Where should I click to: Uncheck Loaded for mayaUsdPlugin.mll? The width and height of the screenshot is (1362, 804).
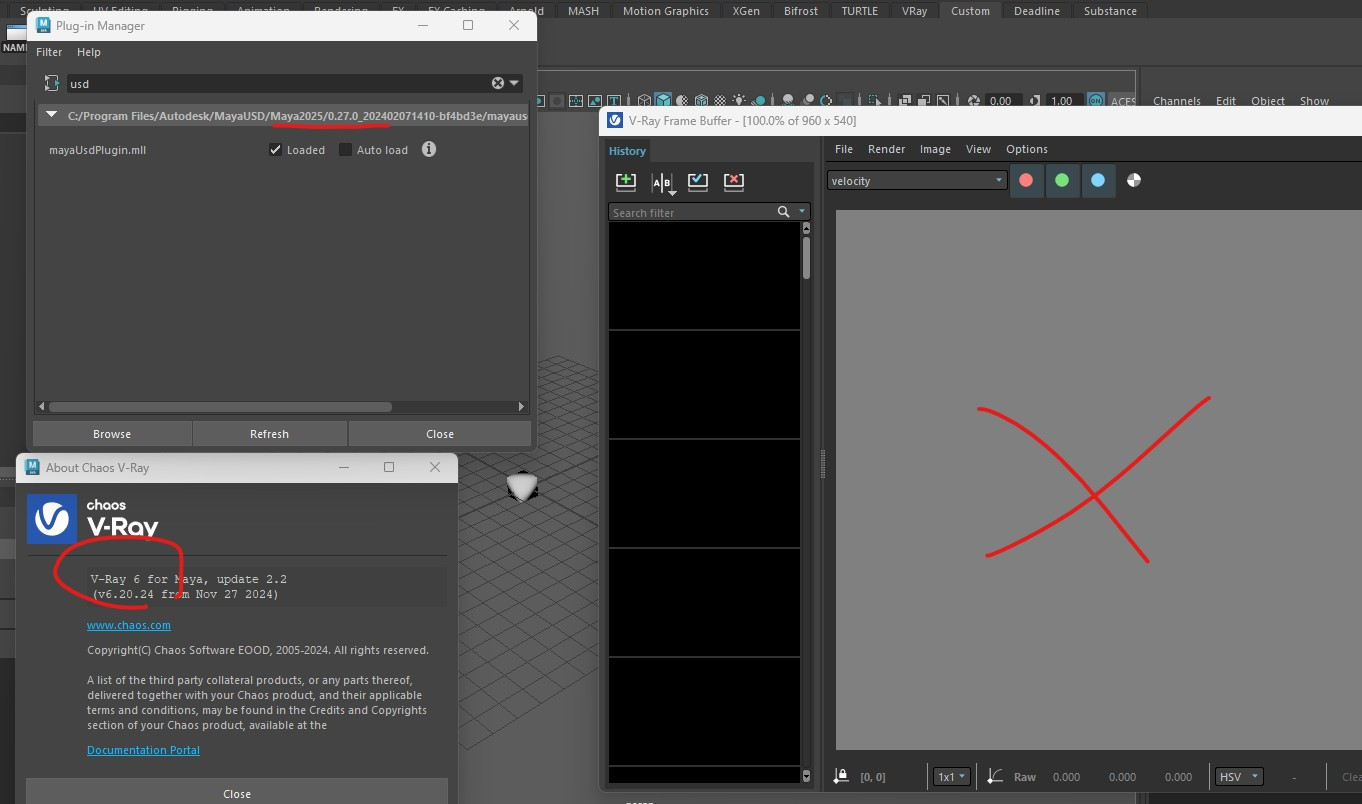[x=275, y=150]
